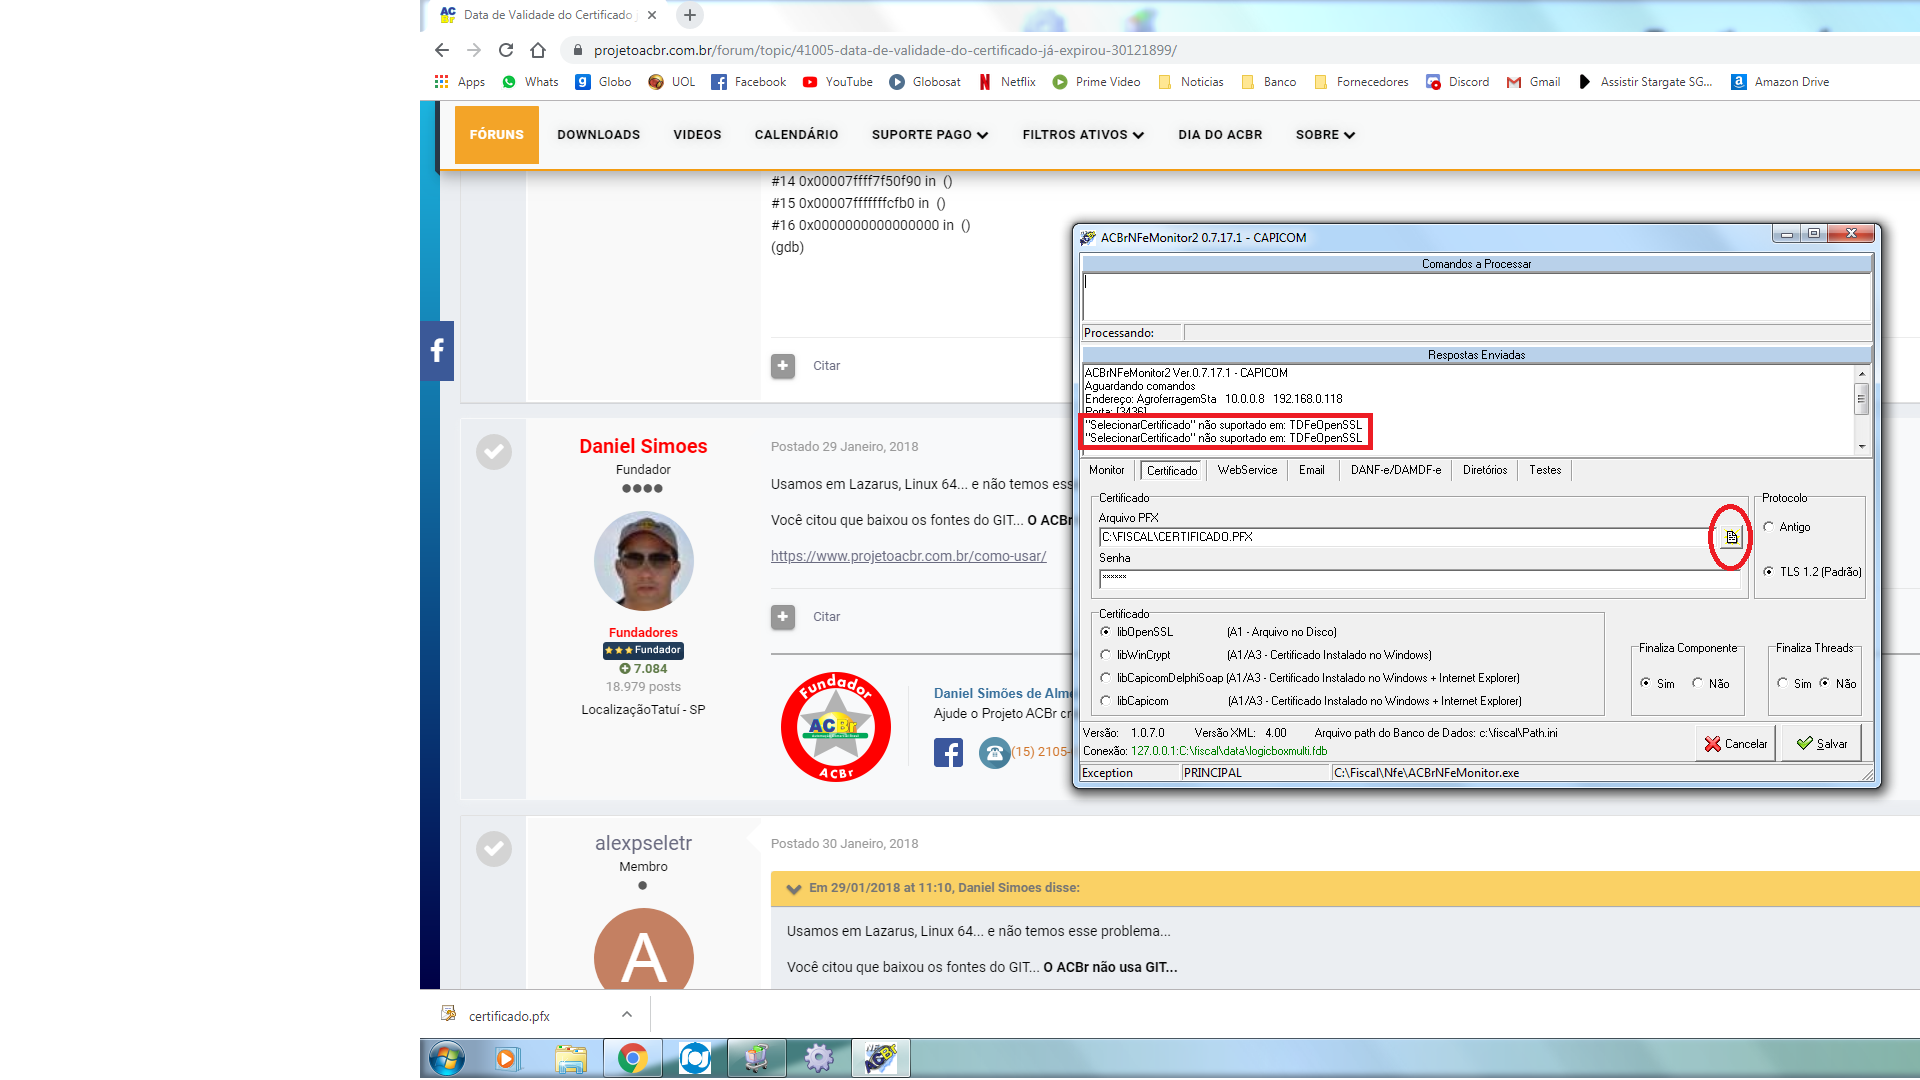Browse for PFX file icon button

(1731, 537)
